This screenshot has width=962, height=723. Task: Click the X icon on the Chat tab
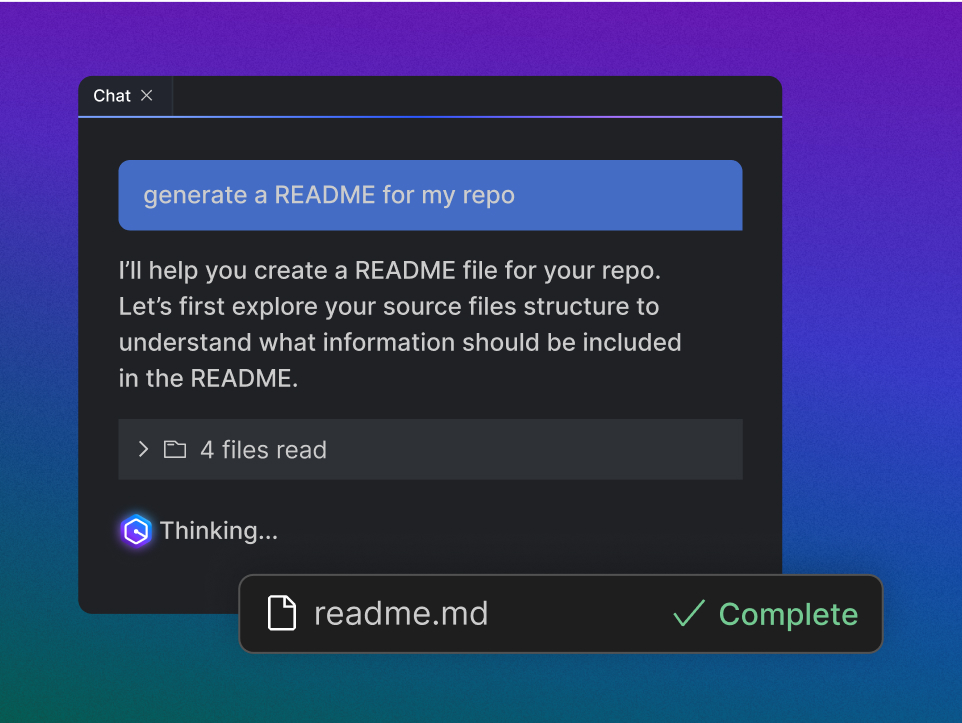pos(147,95)
